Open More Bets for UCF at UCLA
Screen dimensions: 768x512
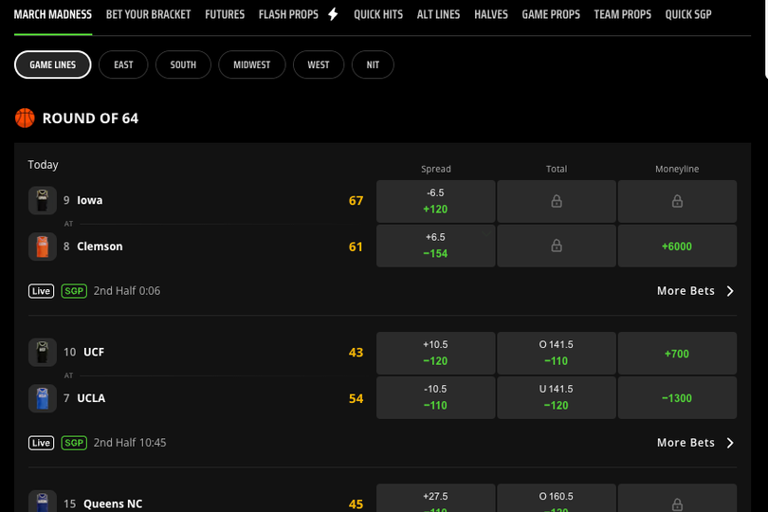click(686, 443)
